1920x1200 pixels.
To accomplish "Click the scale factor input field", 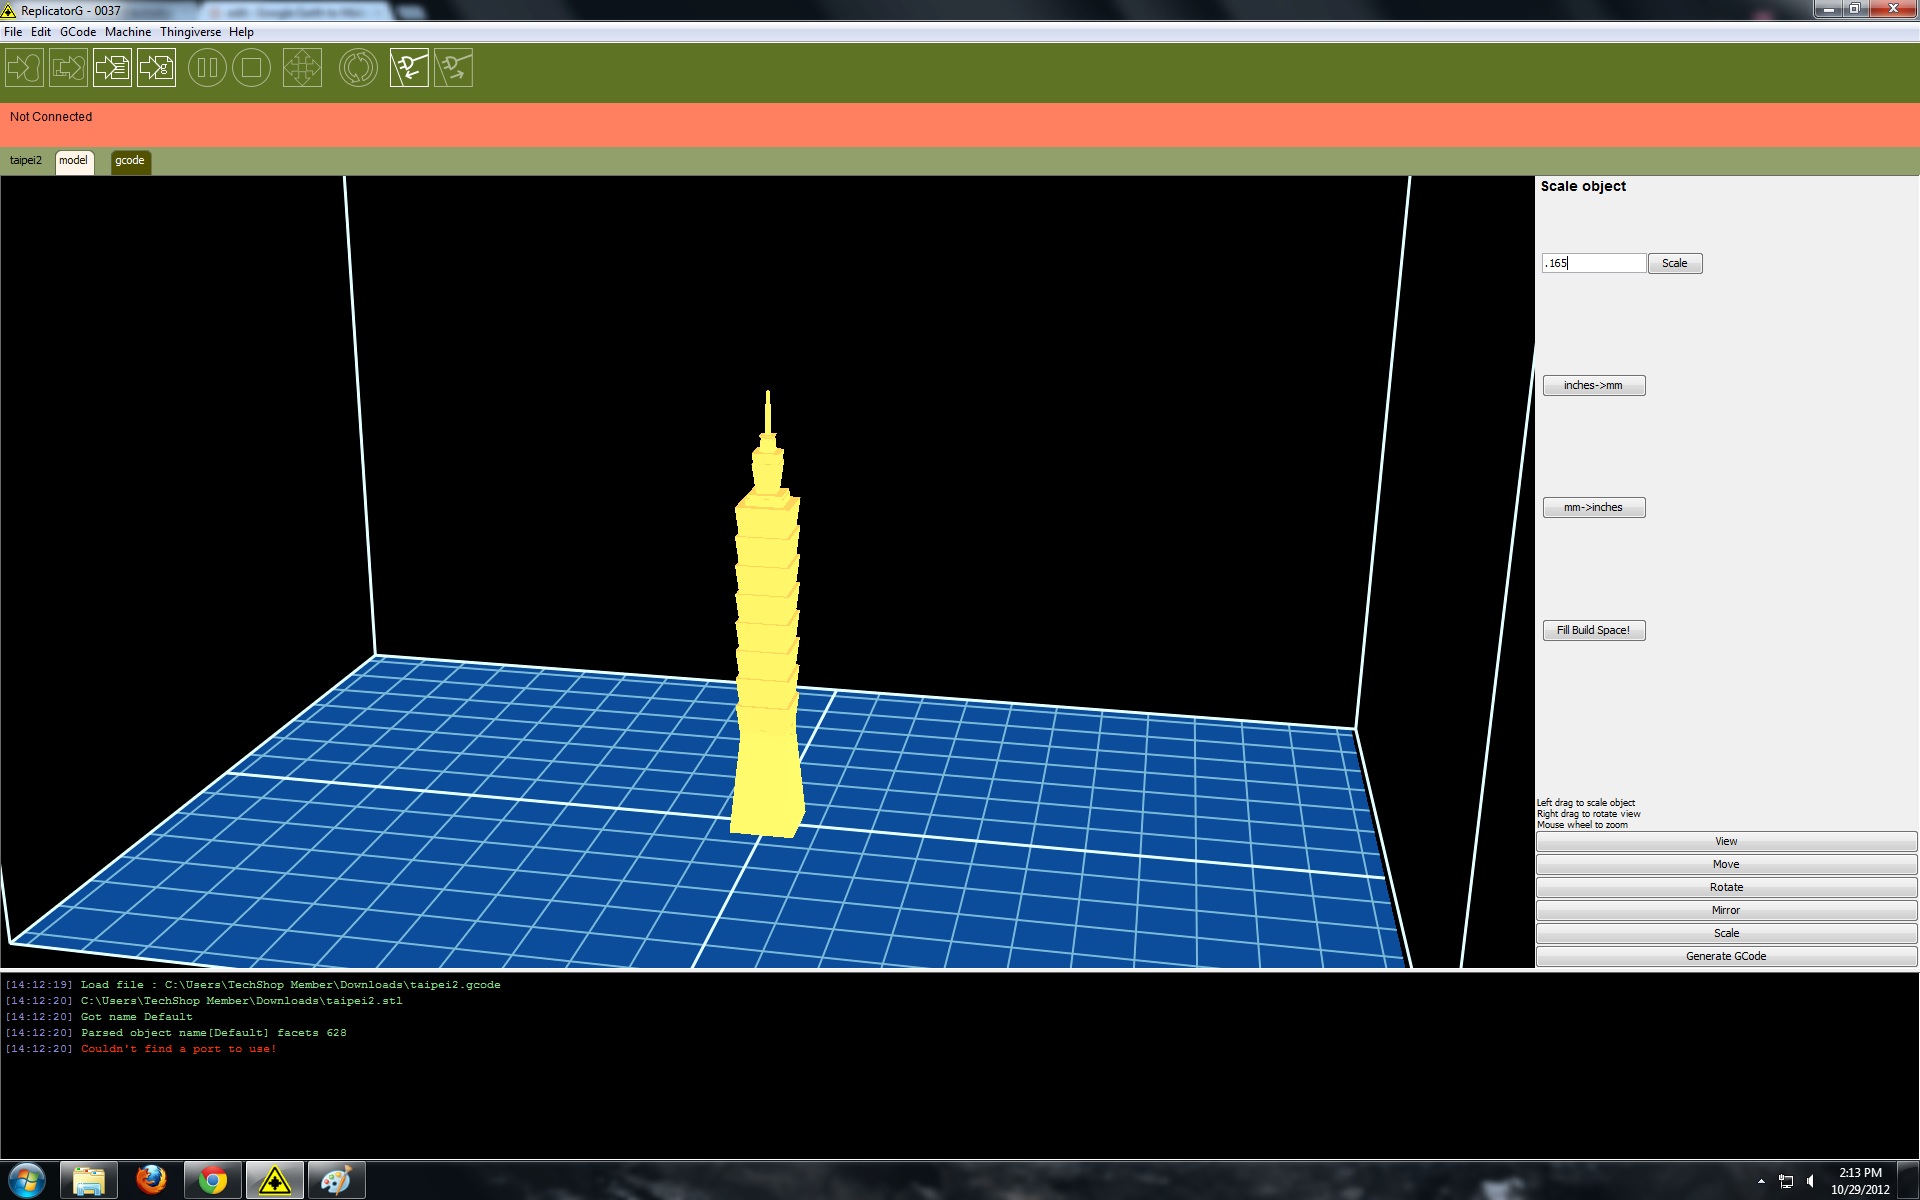I will point(1593,264).
